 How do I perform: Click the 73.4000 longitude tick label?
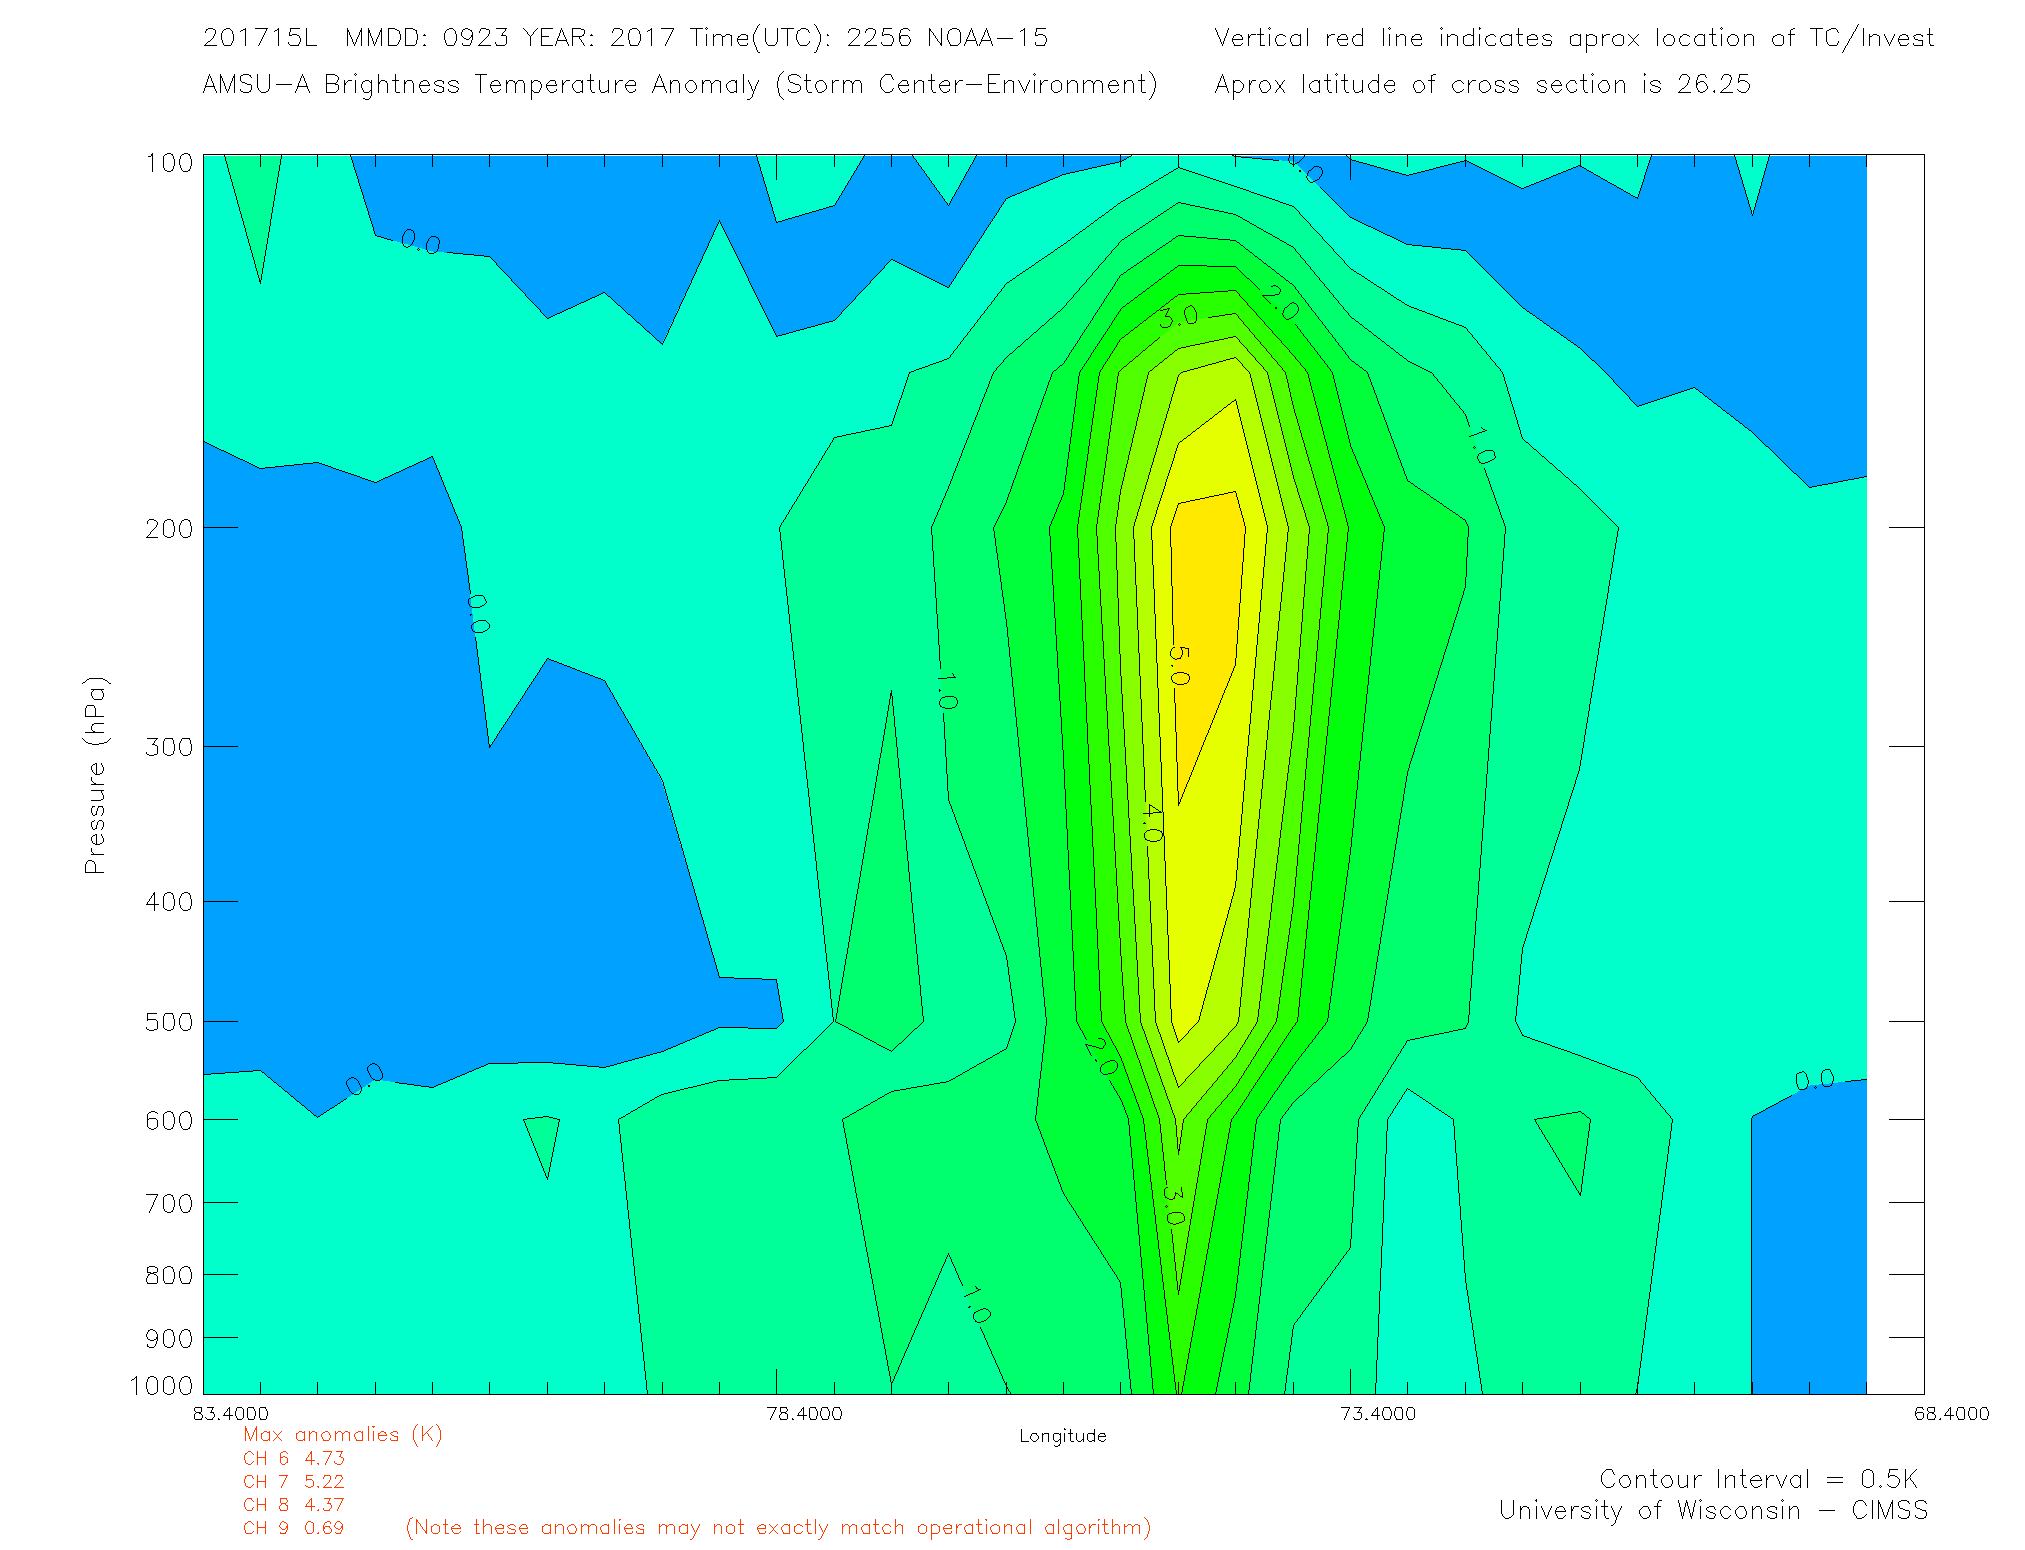pyautogui.click(x=1378, y=1413)
